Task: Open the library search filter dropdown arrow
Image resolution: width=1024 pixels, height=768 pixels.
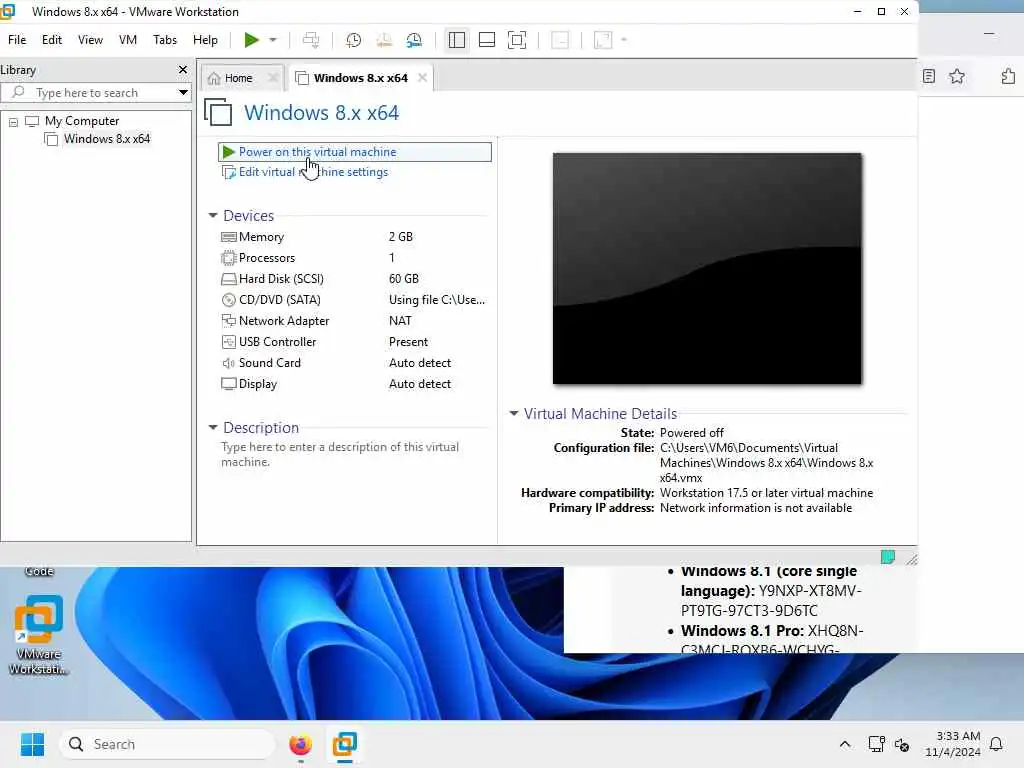Action: 184,93
